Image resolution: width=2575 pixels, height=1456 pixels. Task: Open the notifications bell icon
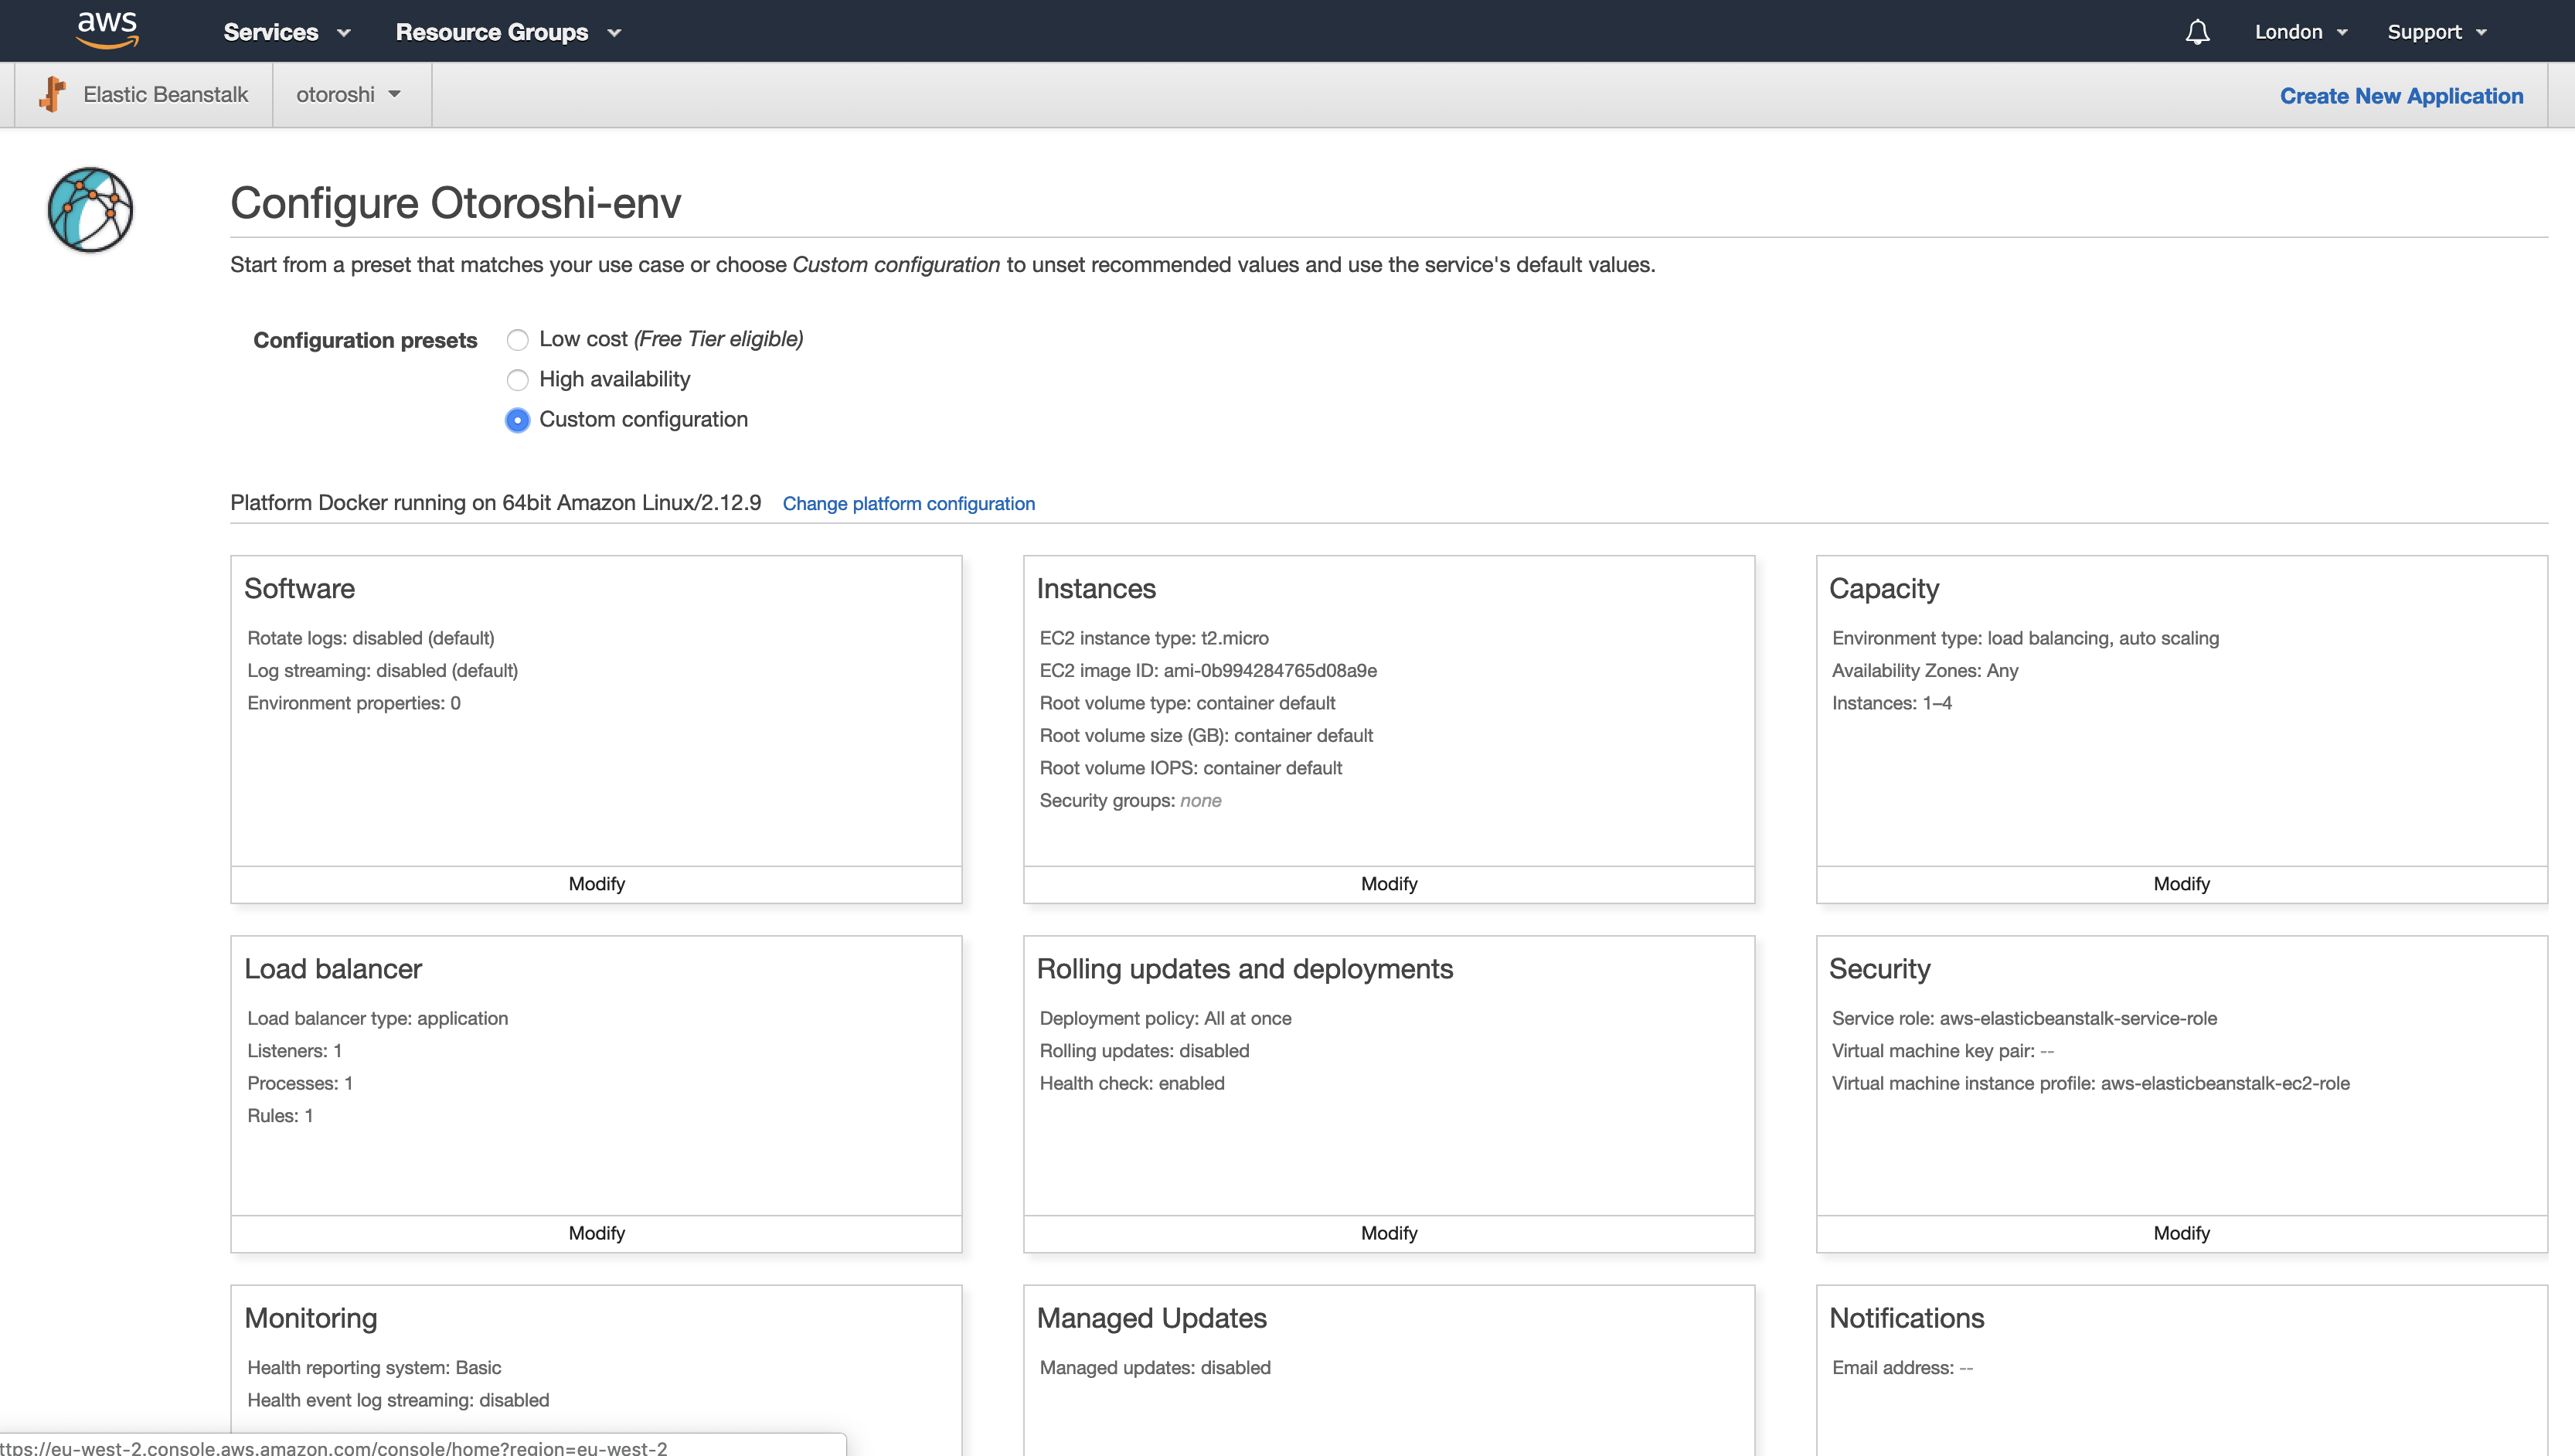(x=2197, y=32)
